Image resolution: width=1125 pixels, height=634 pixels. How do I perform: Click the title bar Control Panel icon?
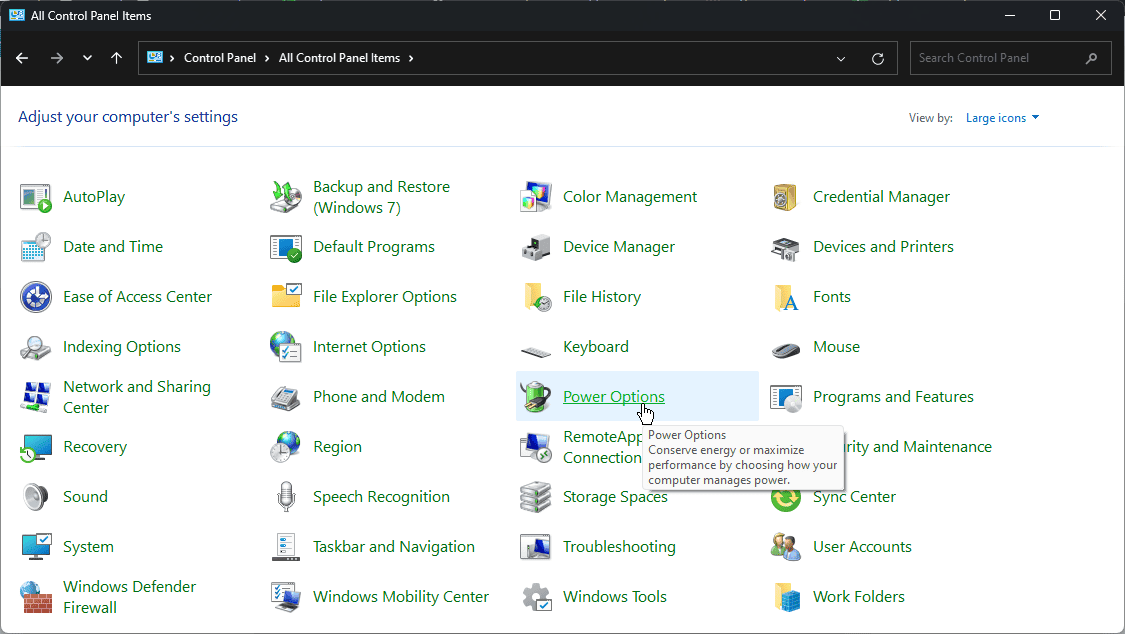17,15
